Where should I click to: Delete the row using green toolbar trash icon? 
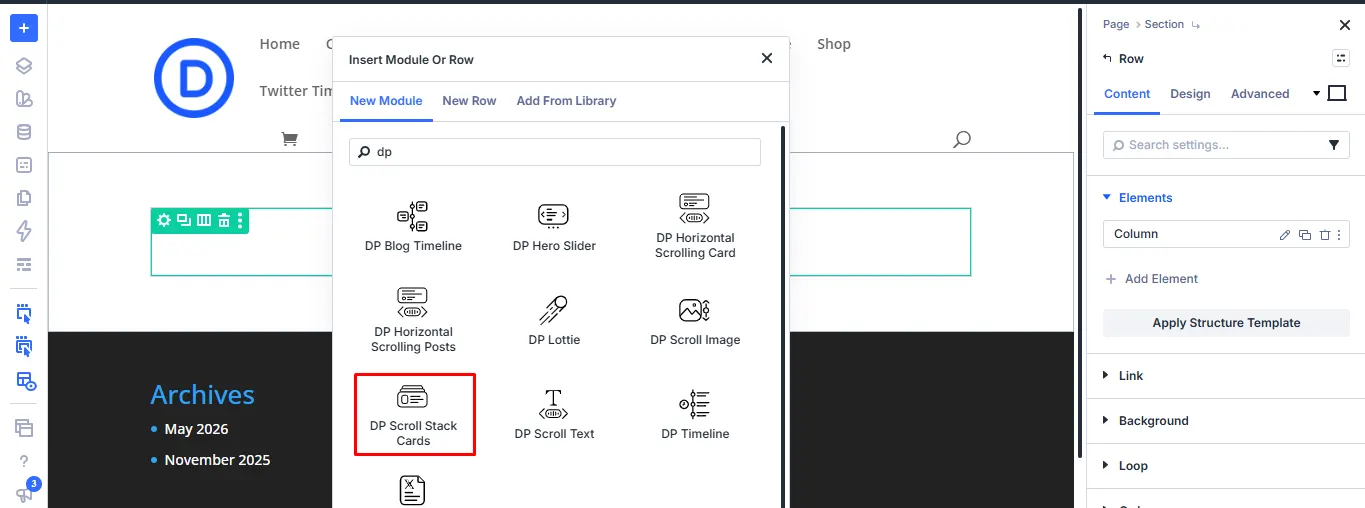(224, 220)
